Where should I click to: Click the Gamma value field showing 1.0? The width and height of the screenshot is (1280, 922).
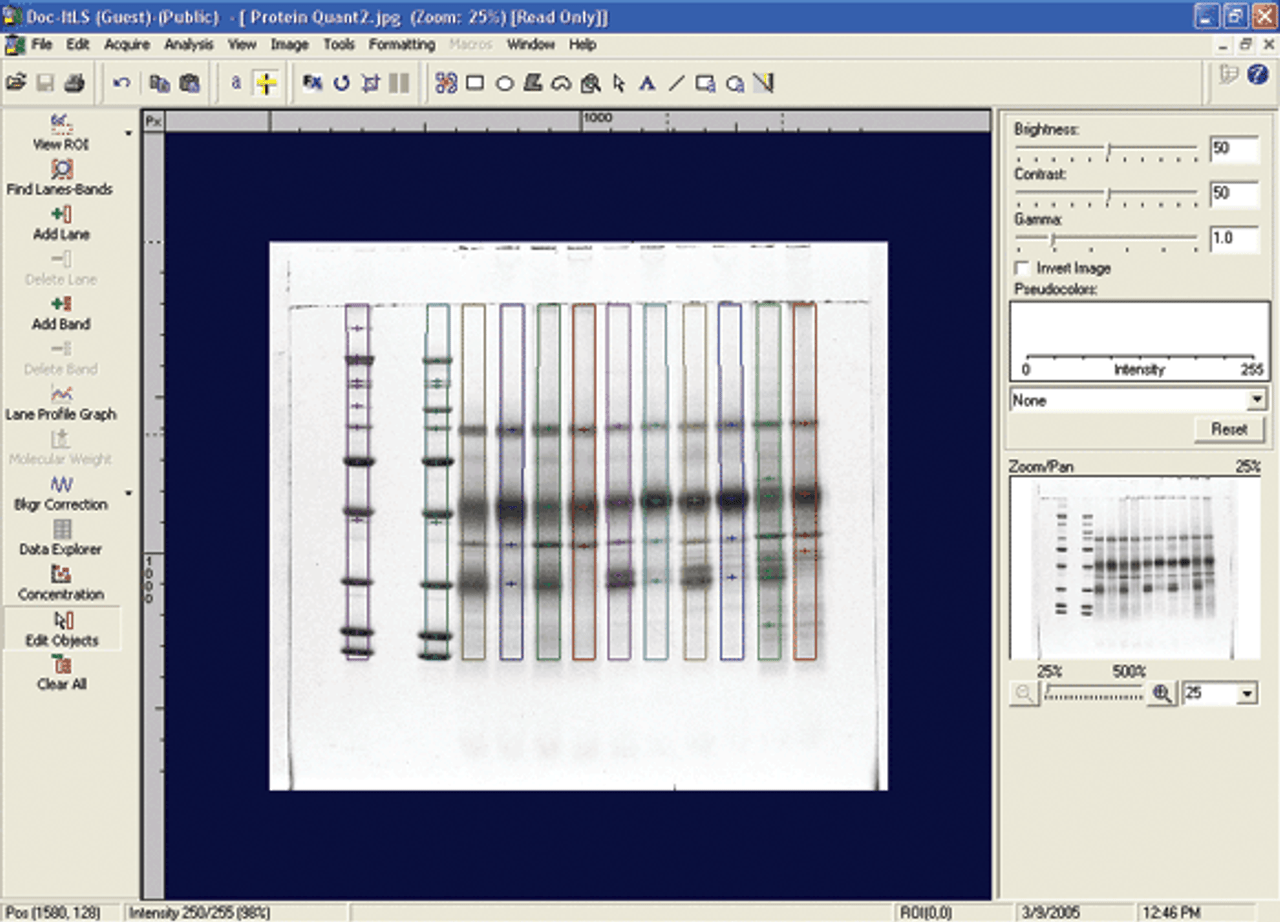tap(1233, 238)
